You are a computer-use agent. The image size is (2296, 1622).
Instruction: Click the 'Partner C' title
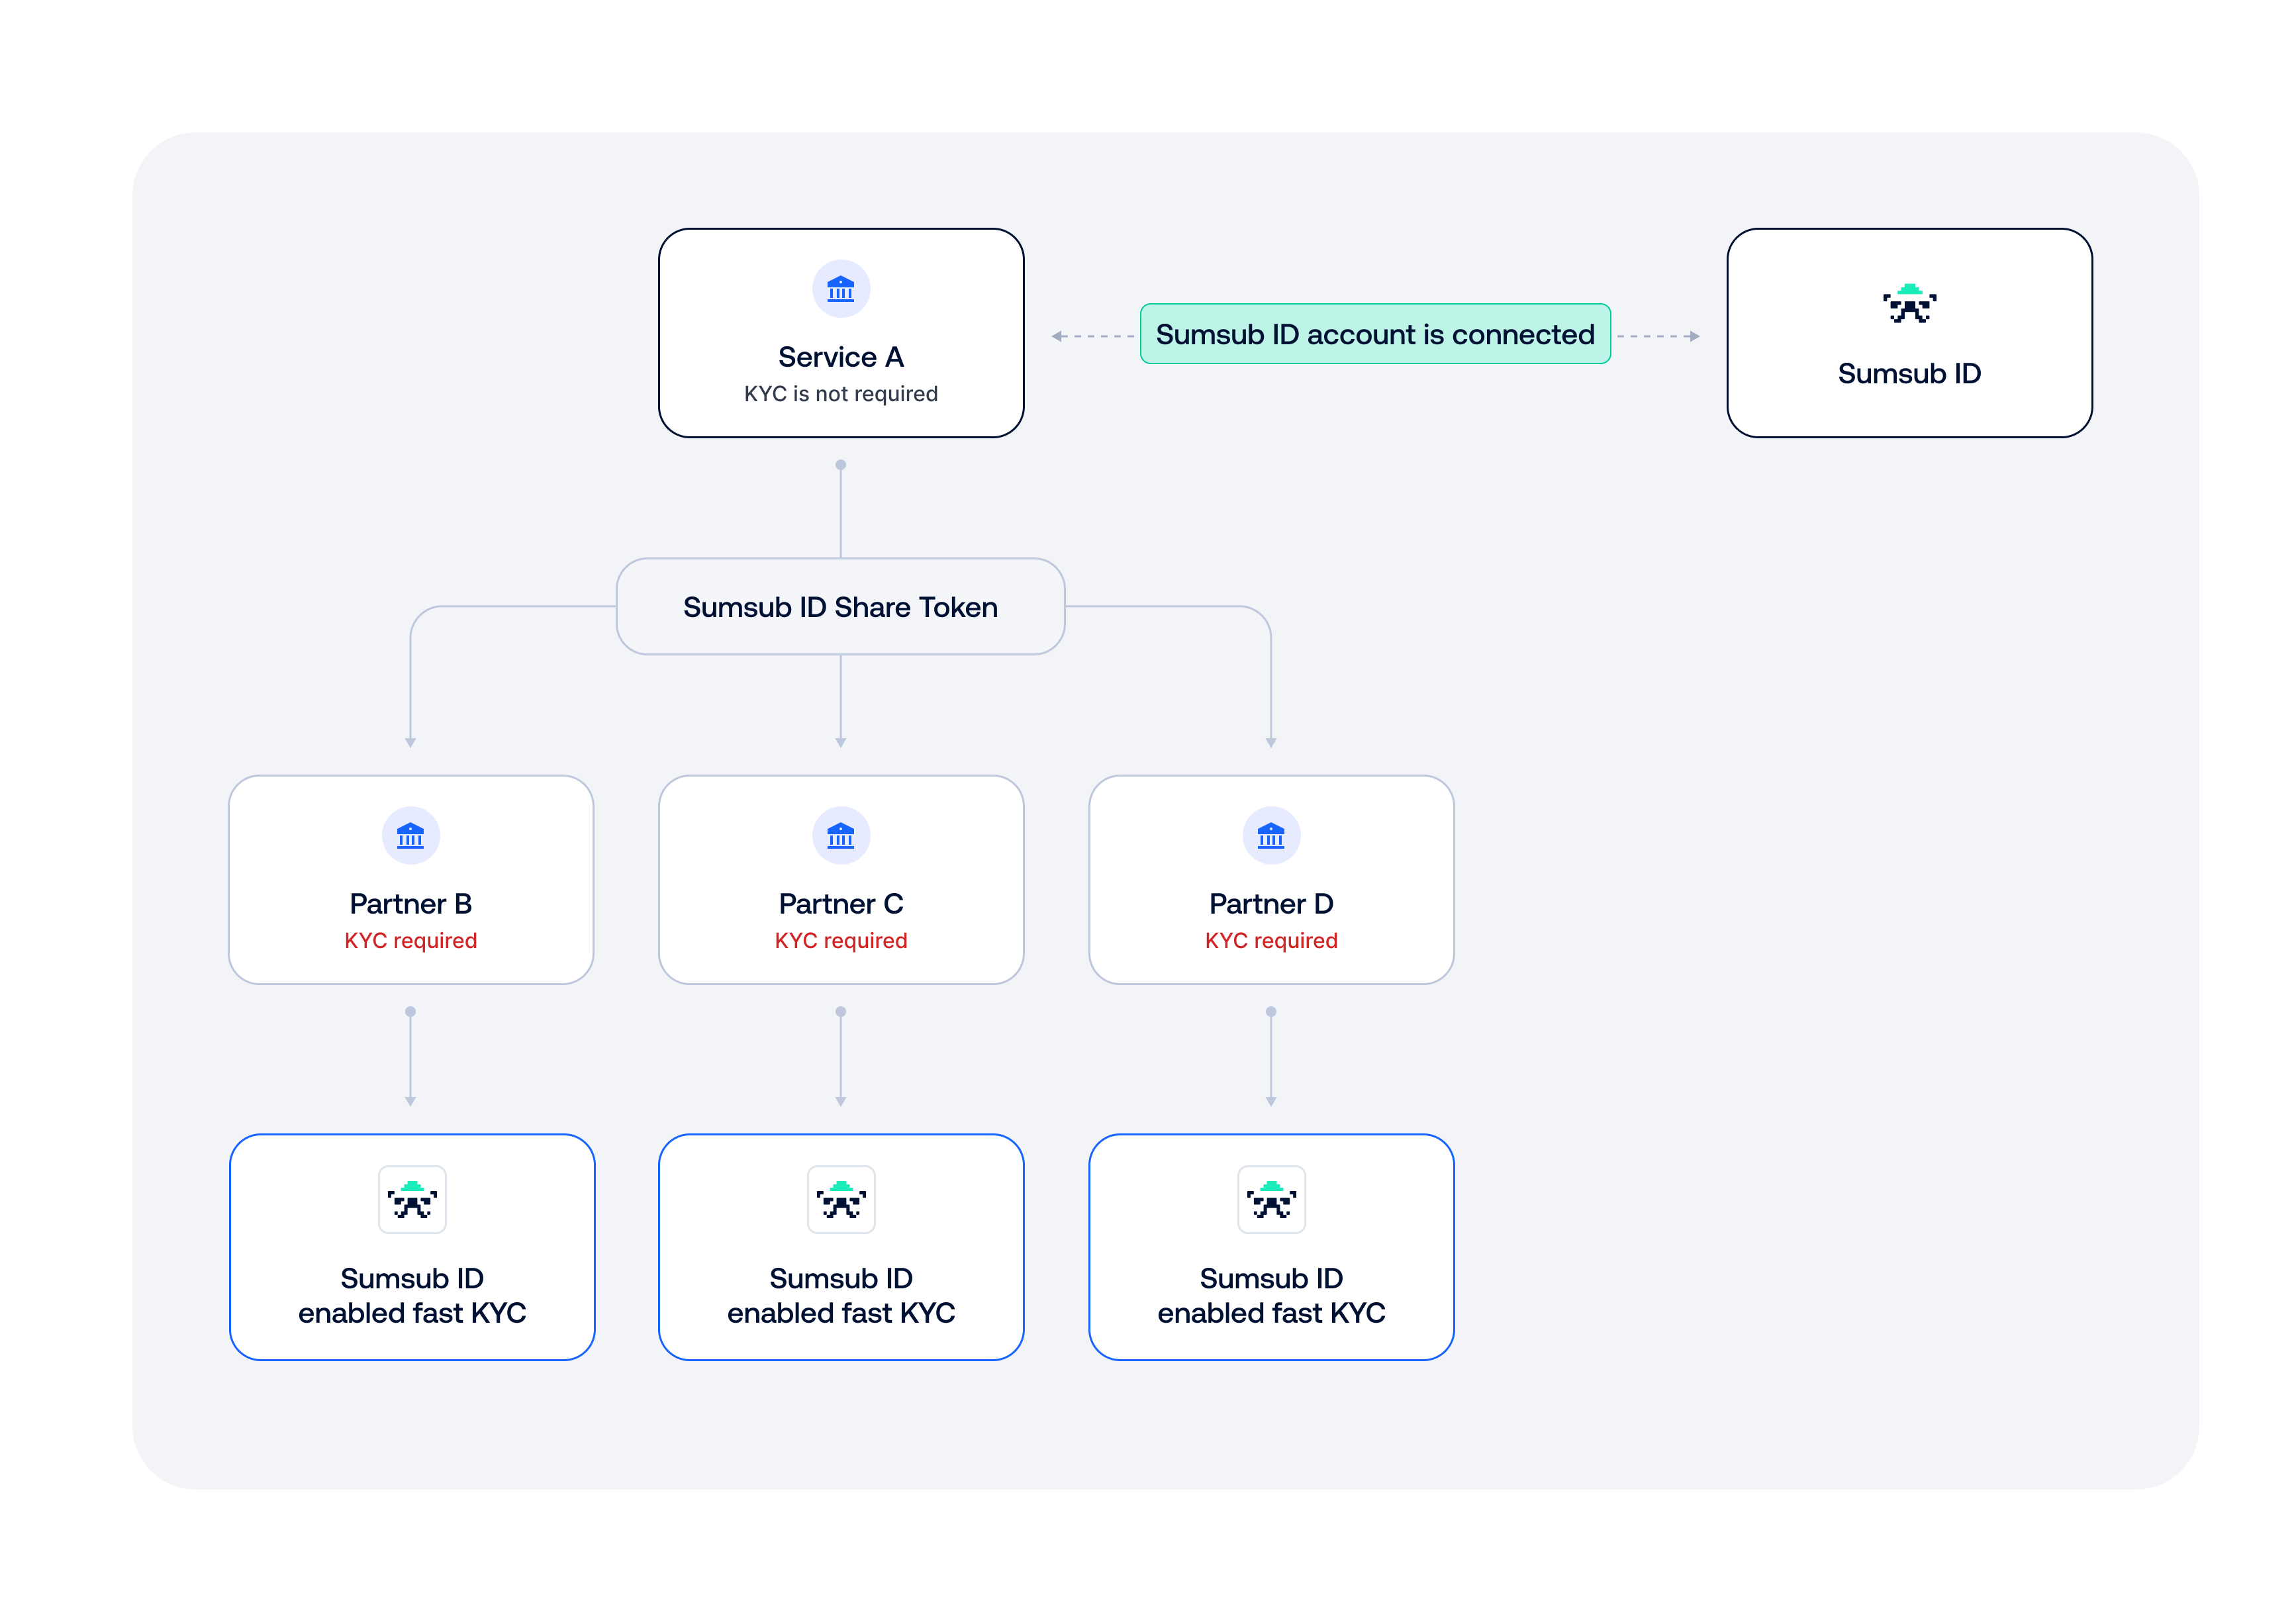[841, 904]
